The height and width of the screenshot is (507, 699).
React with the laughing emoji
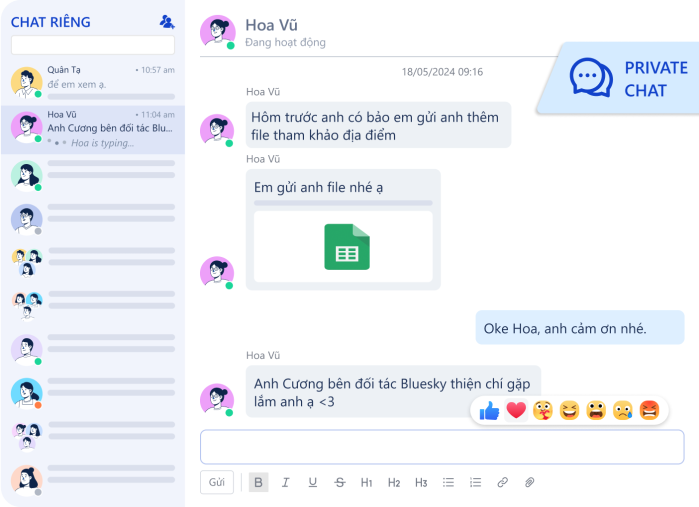[x=570, y=411]
